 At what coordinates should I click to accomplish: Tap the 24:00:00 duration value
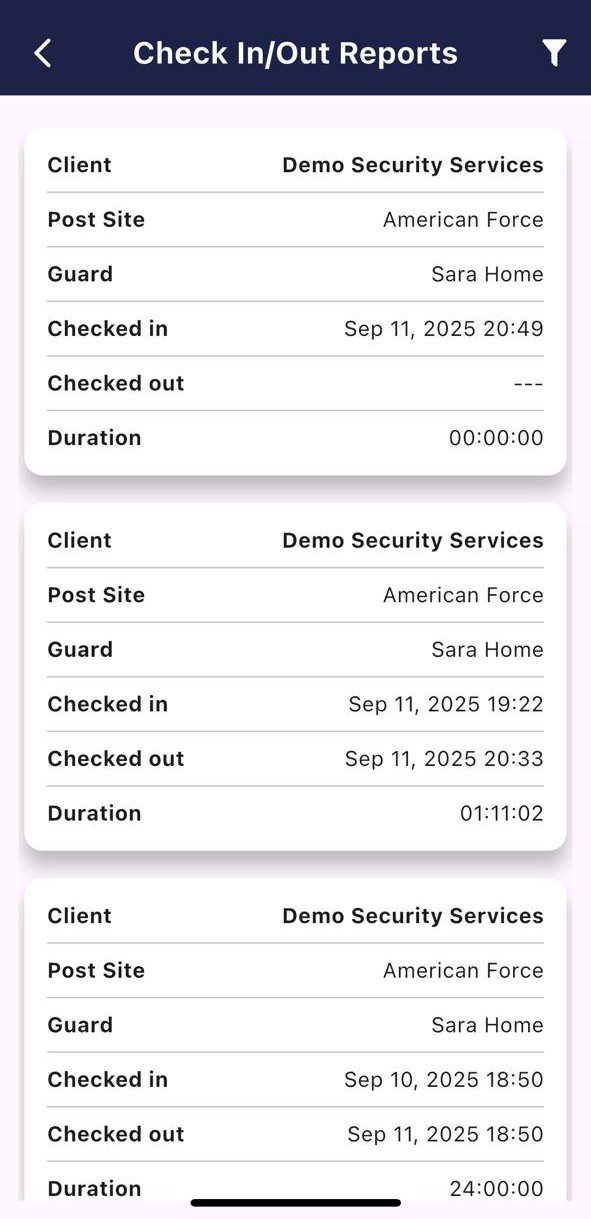[x=497, y=1188]
